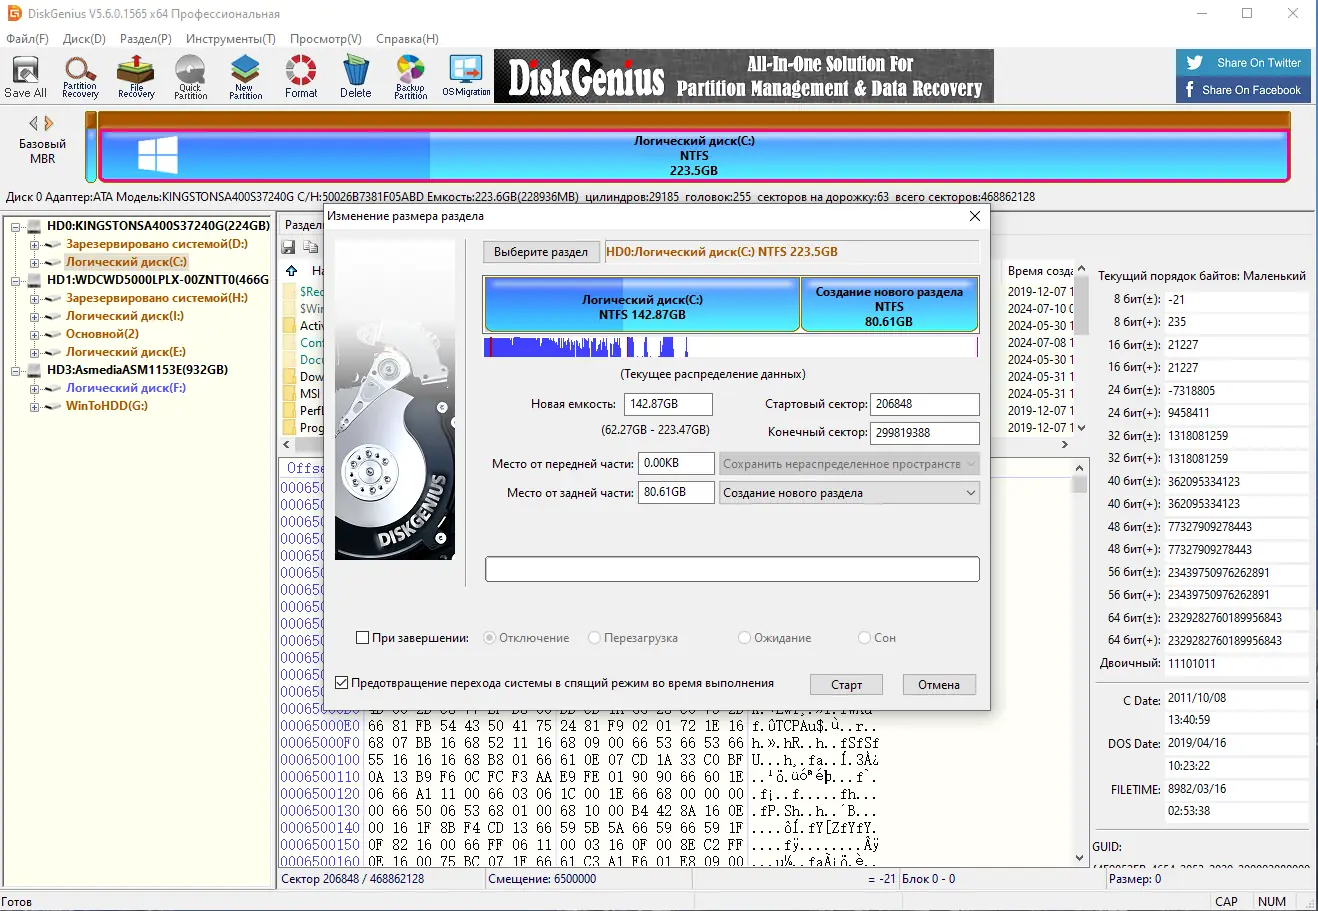Collapse the HD1 WDC disk tree node
The width and height of the screenshot is (1318, 911).
[x=17, y=281]
